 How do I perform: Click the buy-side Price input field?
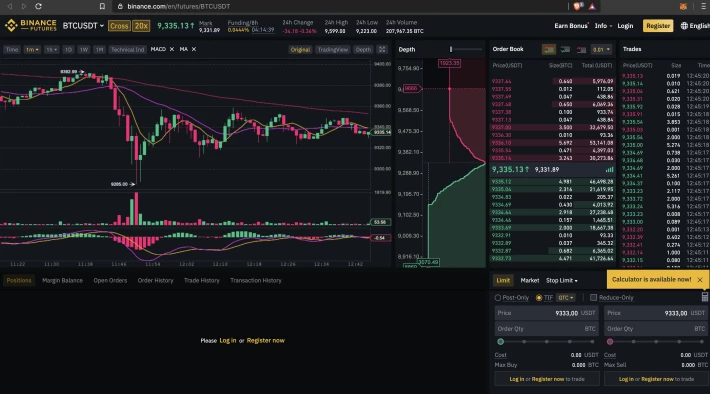coord(547,313)
